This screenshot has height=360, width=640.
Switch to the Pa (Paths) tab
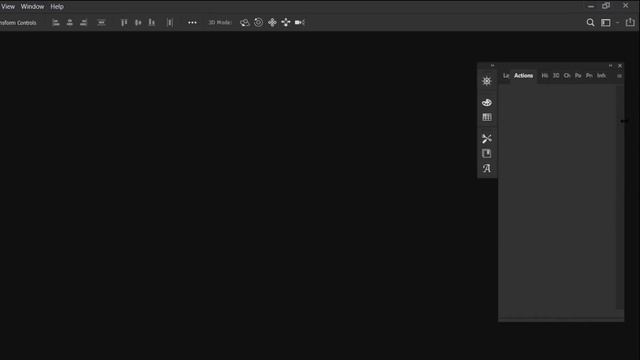(578, 76)
